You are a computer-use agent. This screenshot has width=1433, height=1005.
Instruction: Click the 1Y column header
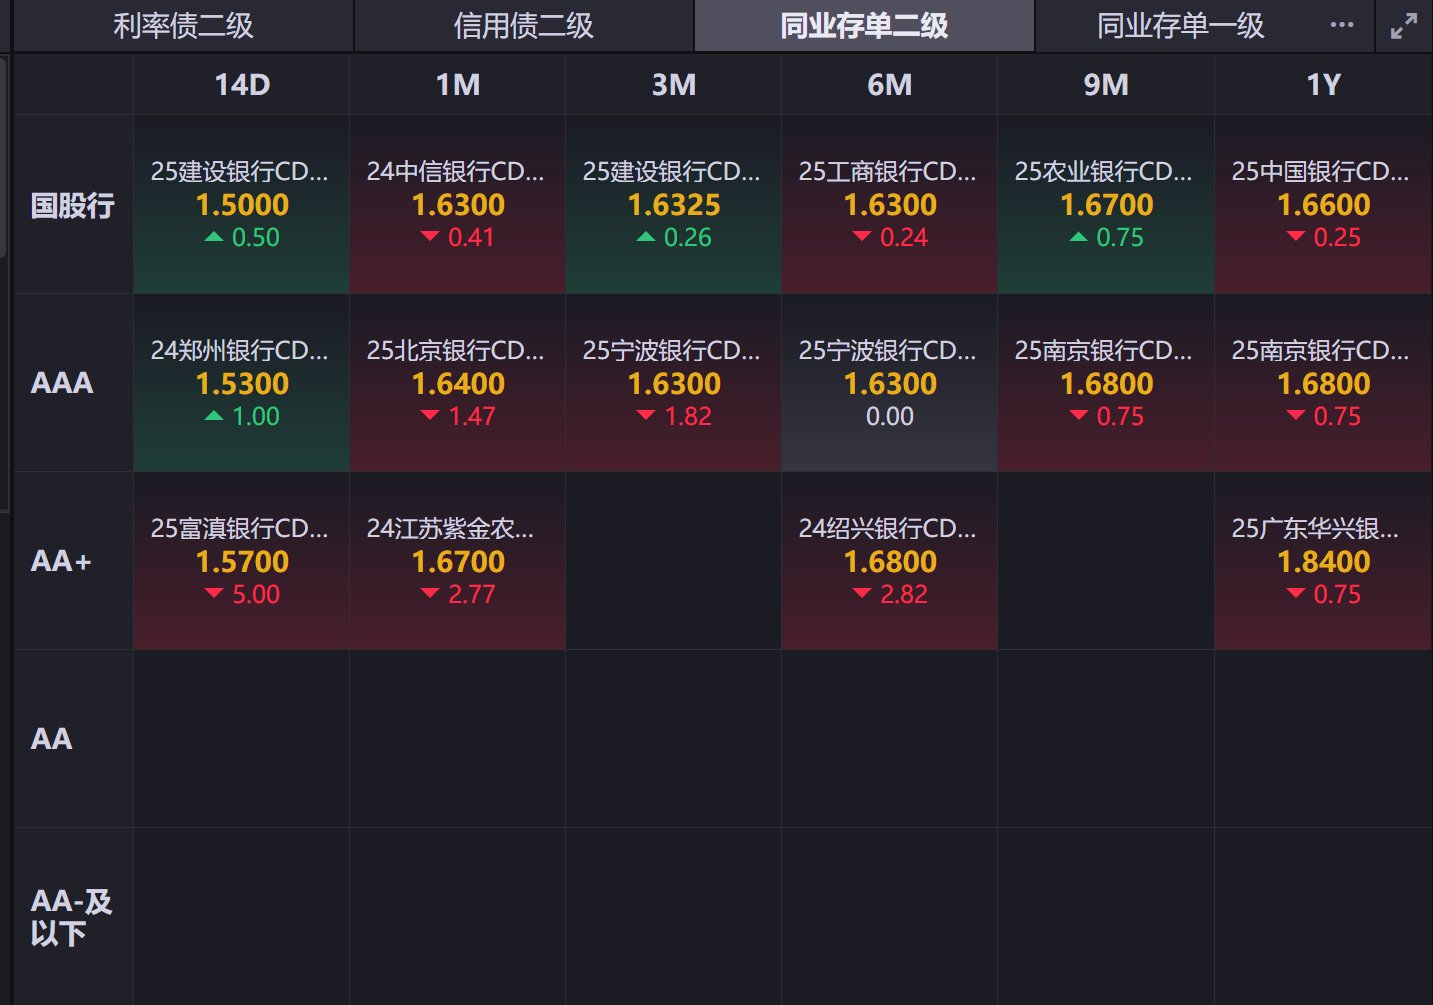[x=1323, y=85]
